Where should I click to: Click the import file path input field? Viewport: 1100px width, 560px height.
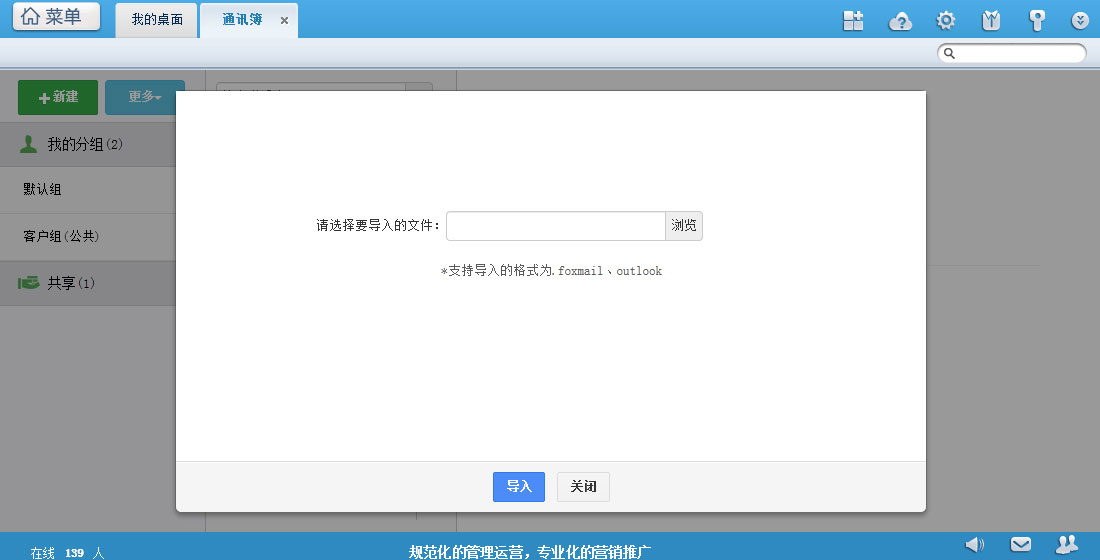coord(555,226)
